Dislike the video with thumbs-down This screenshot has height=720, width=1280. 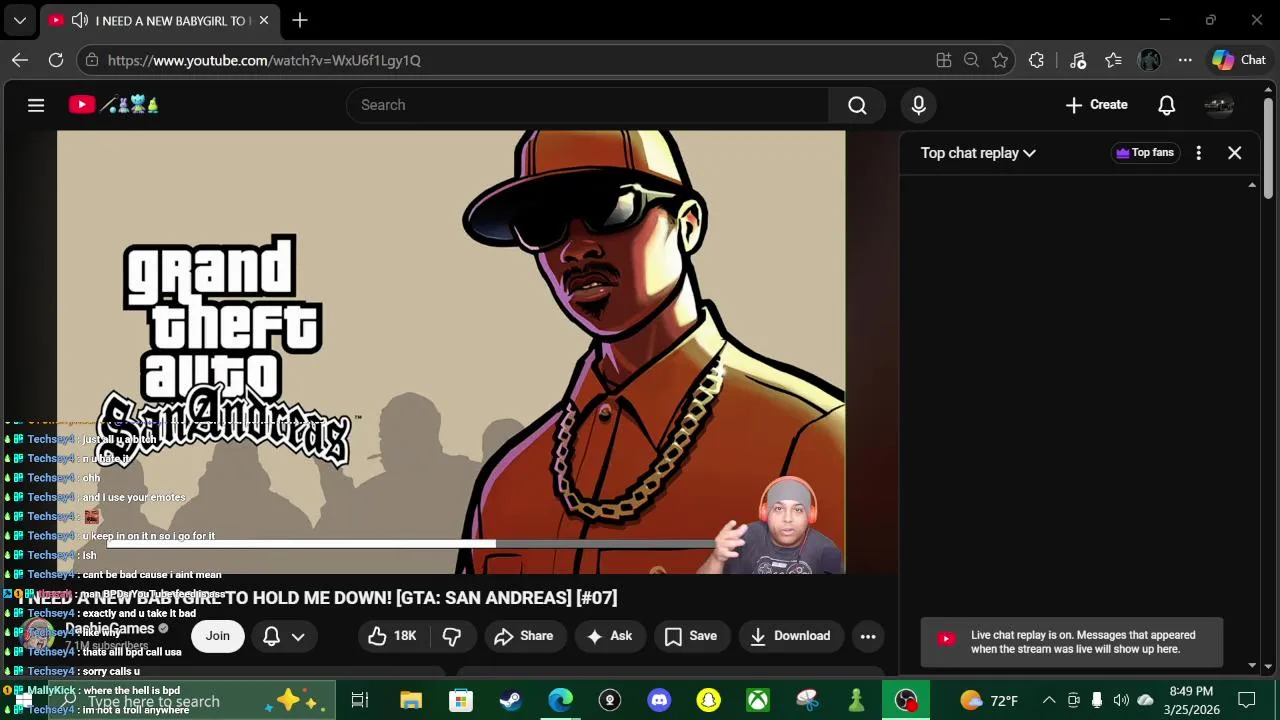[452, 636]
